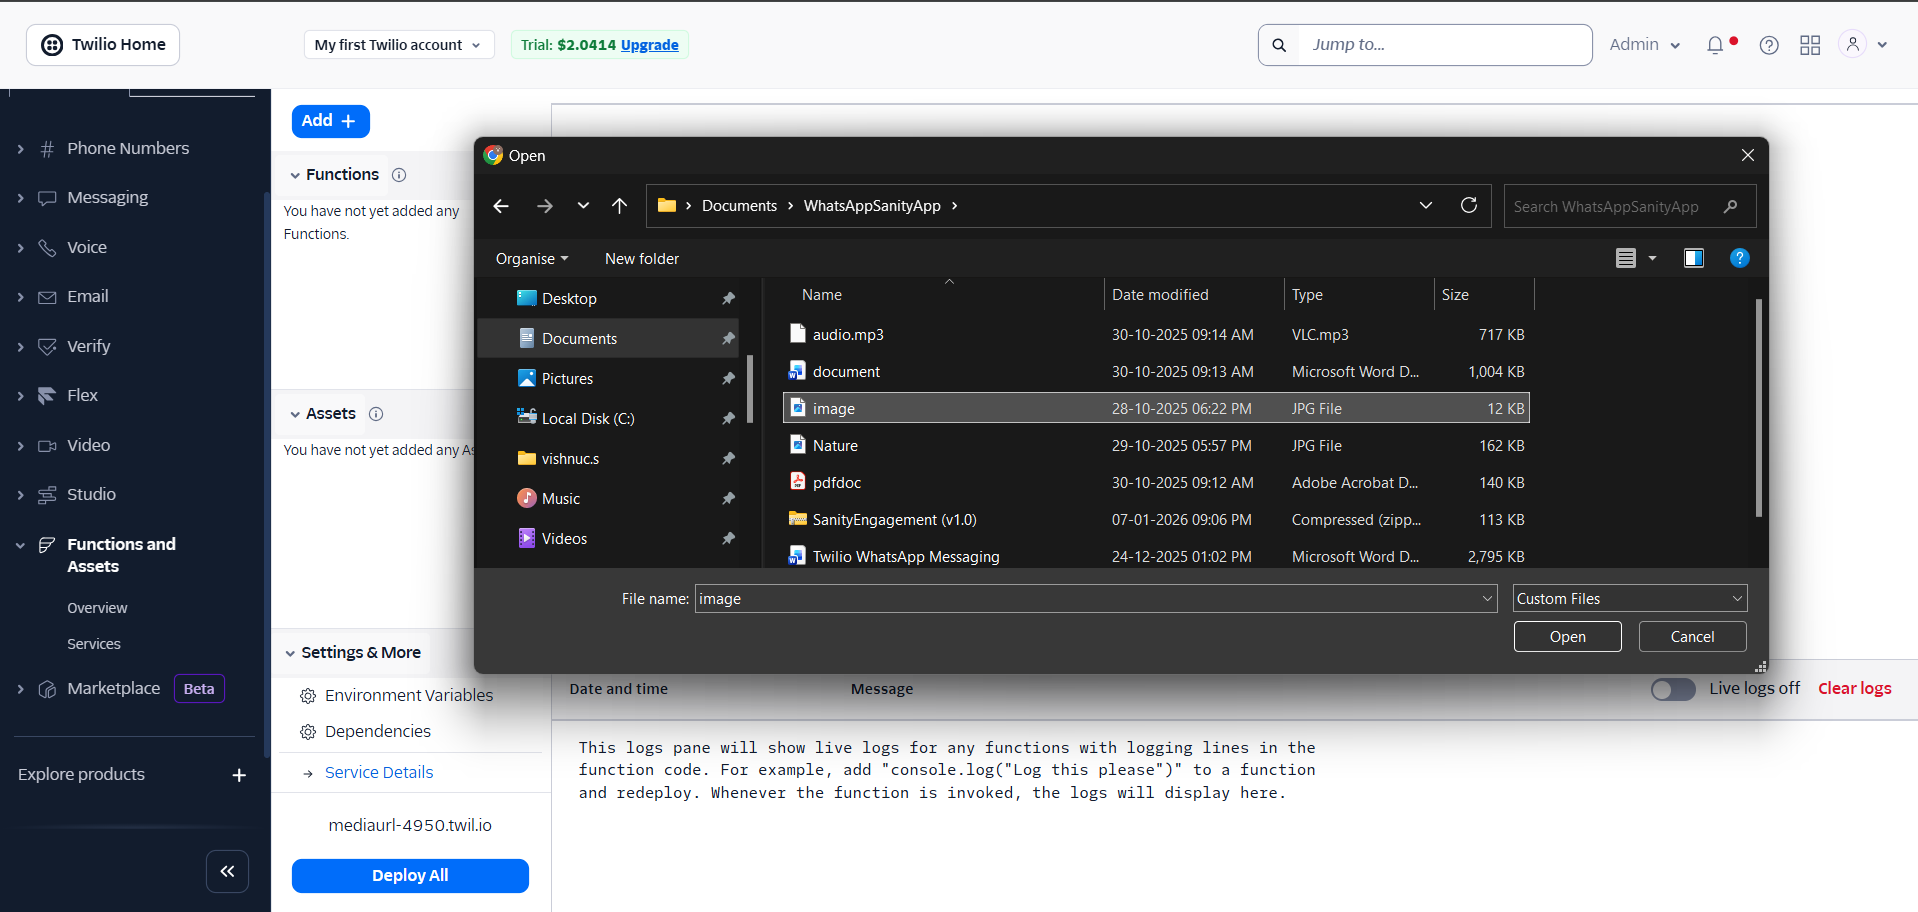Select the Nature JPG file
Image resolution: width=1918 pixels, height=912 pixels.
tap(835, 446)
